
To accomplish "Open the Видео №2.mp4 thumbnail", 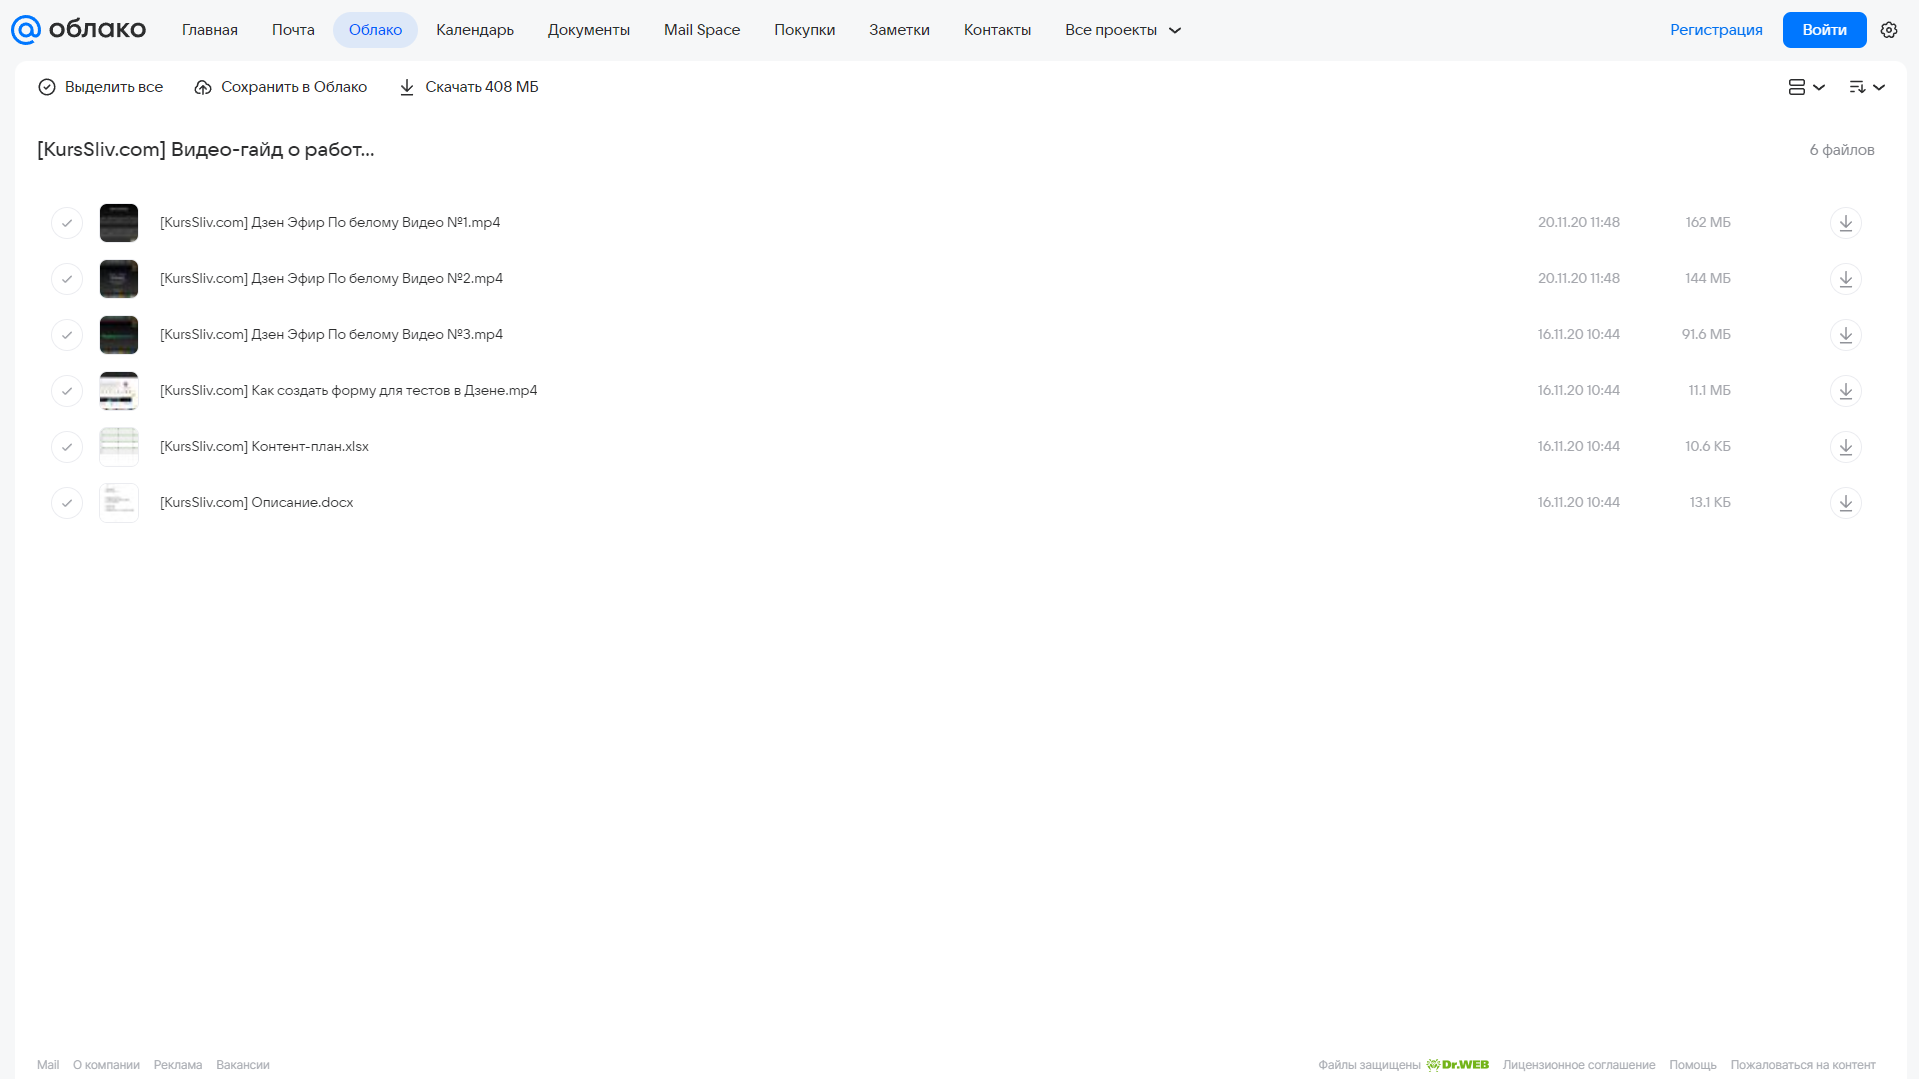I will click(x=119, y=279).
